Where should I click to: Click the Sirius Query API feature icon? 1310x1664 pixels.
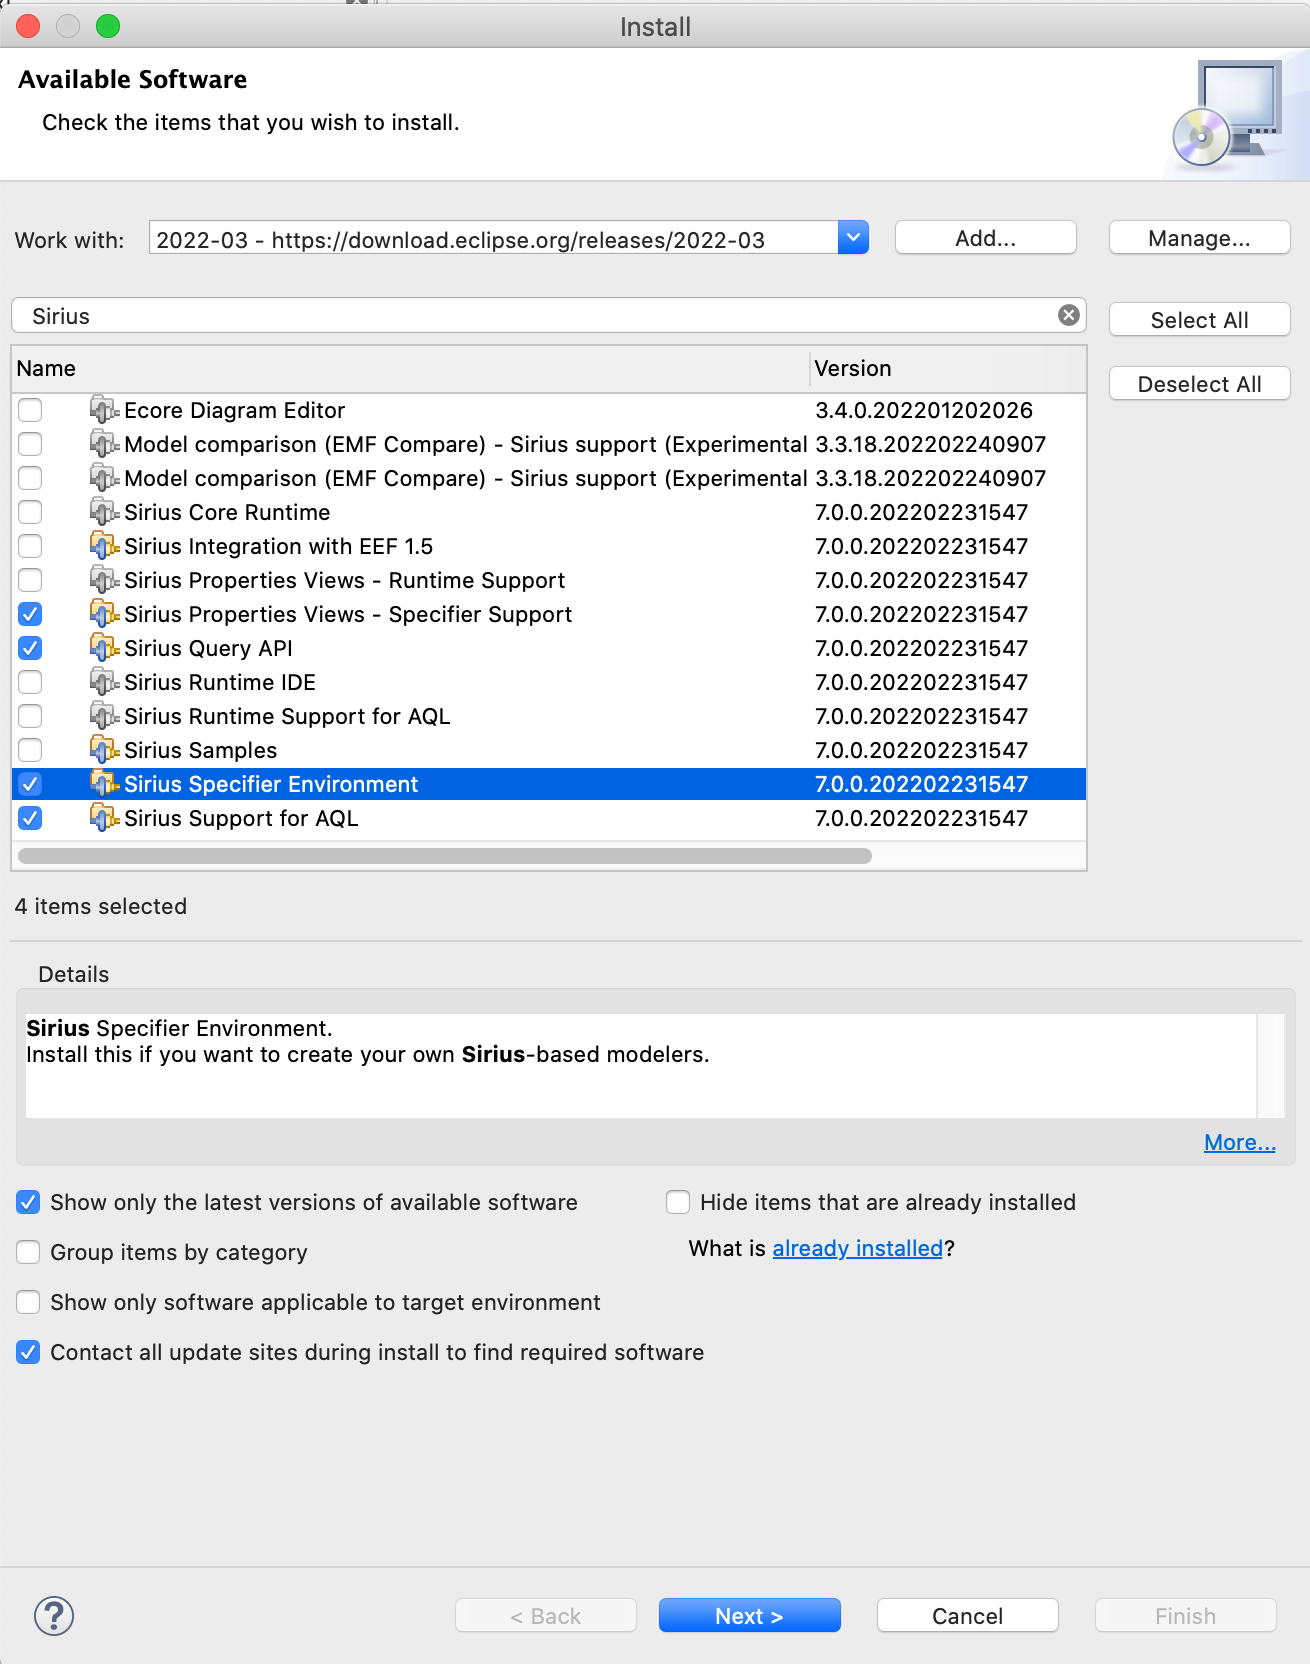point(104,648)
